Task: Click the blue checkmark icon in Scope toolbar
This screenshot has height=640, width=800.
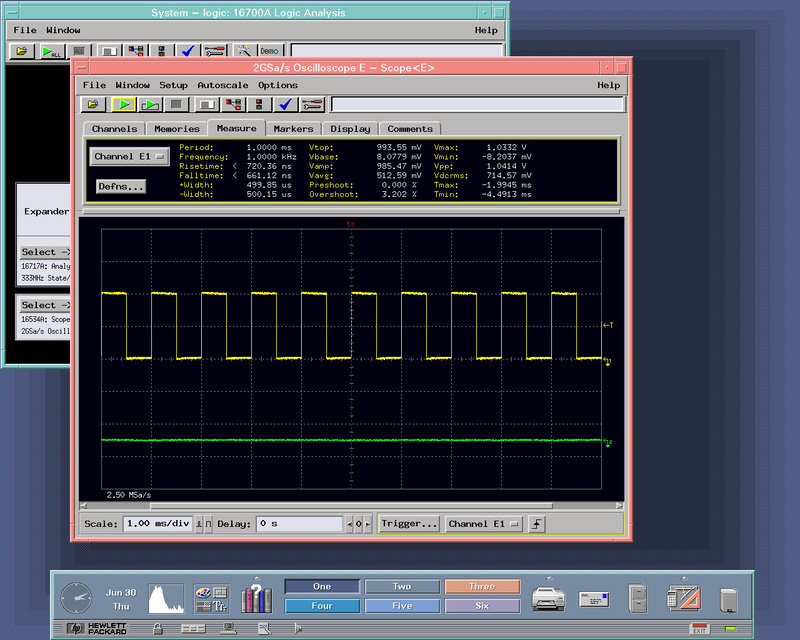Action: (x=286, y=105)
